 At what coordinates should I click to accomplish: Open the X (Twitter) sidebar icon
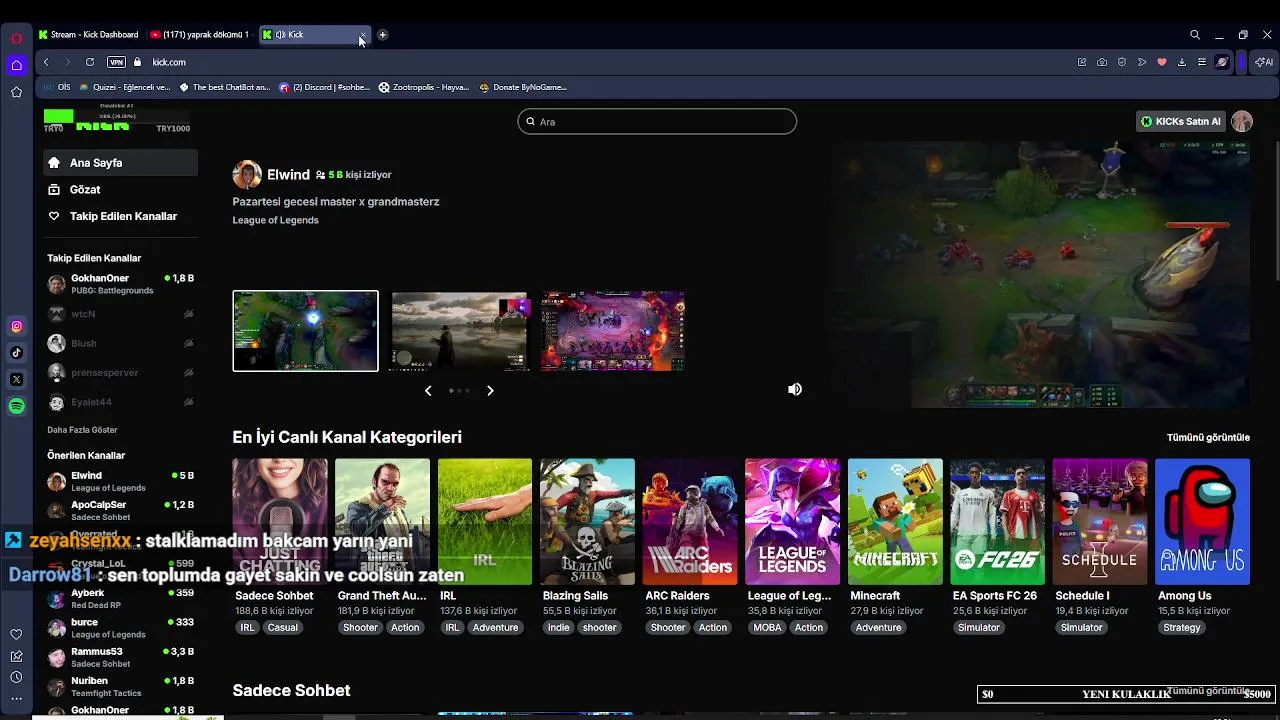16,379
